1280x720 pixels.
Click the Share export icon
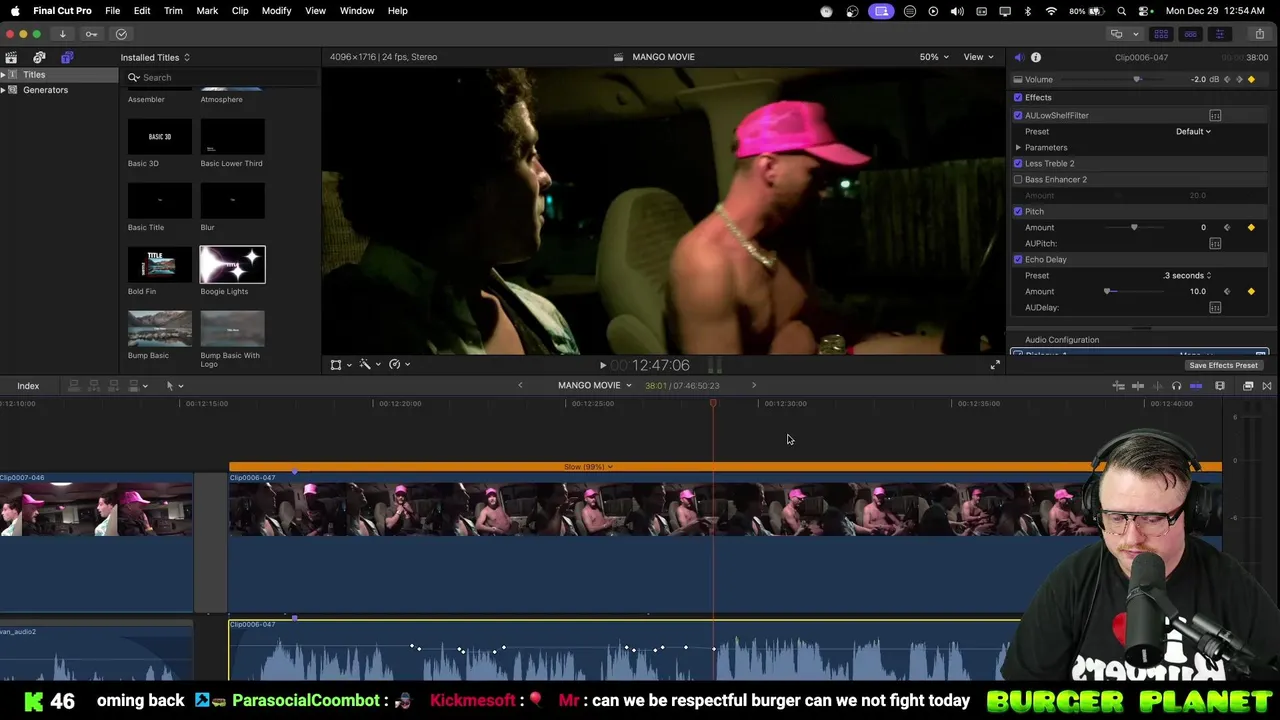(x=1259, y=34)
